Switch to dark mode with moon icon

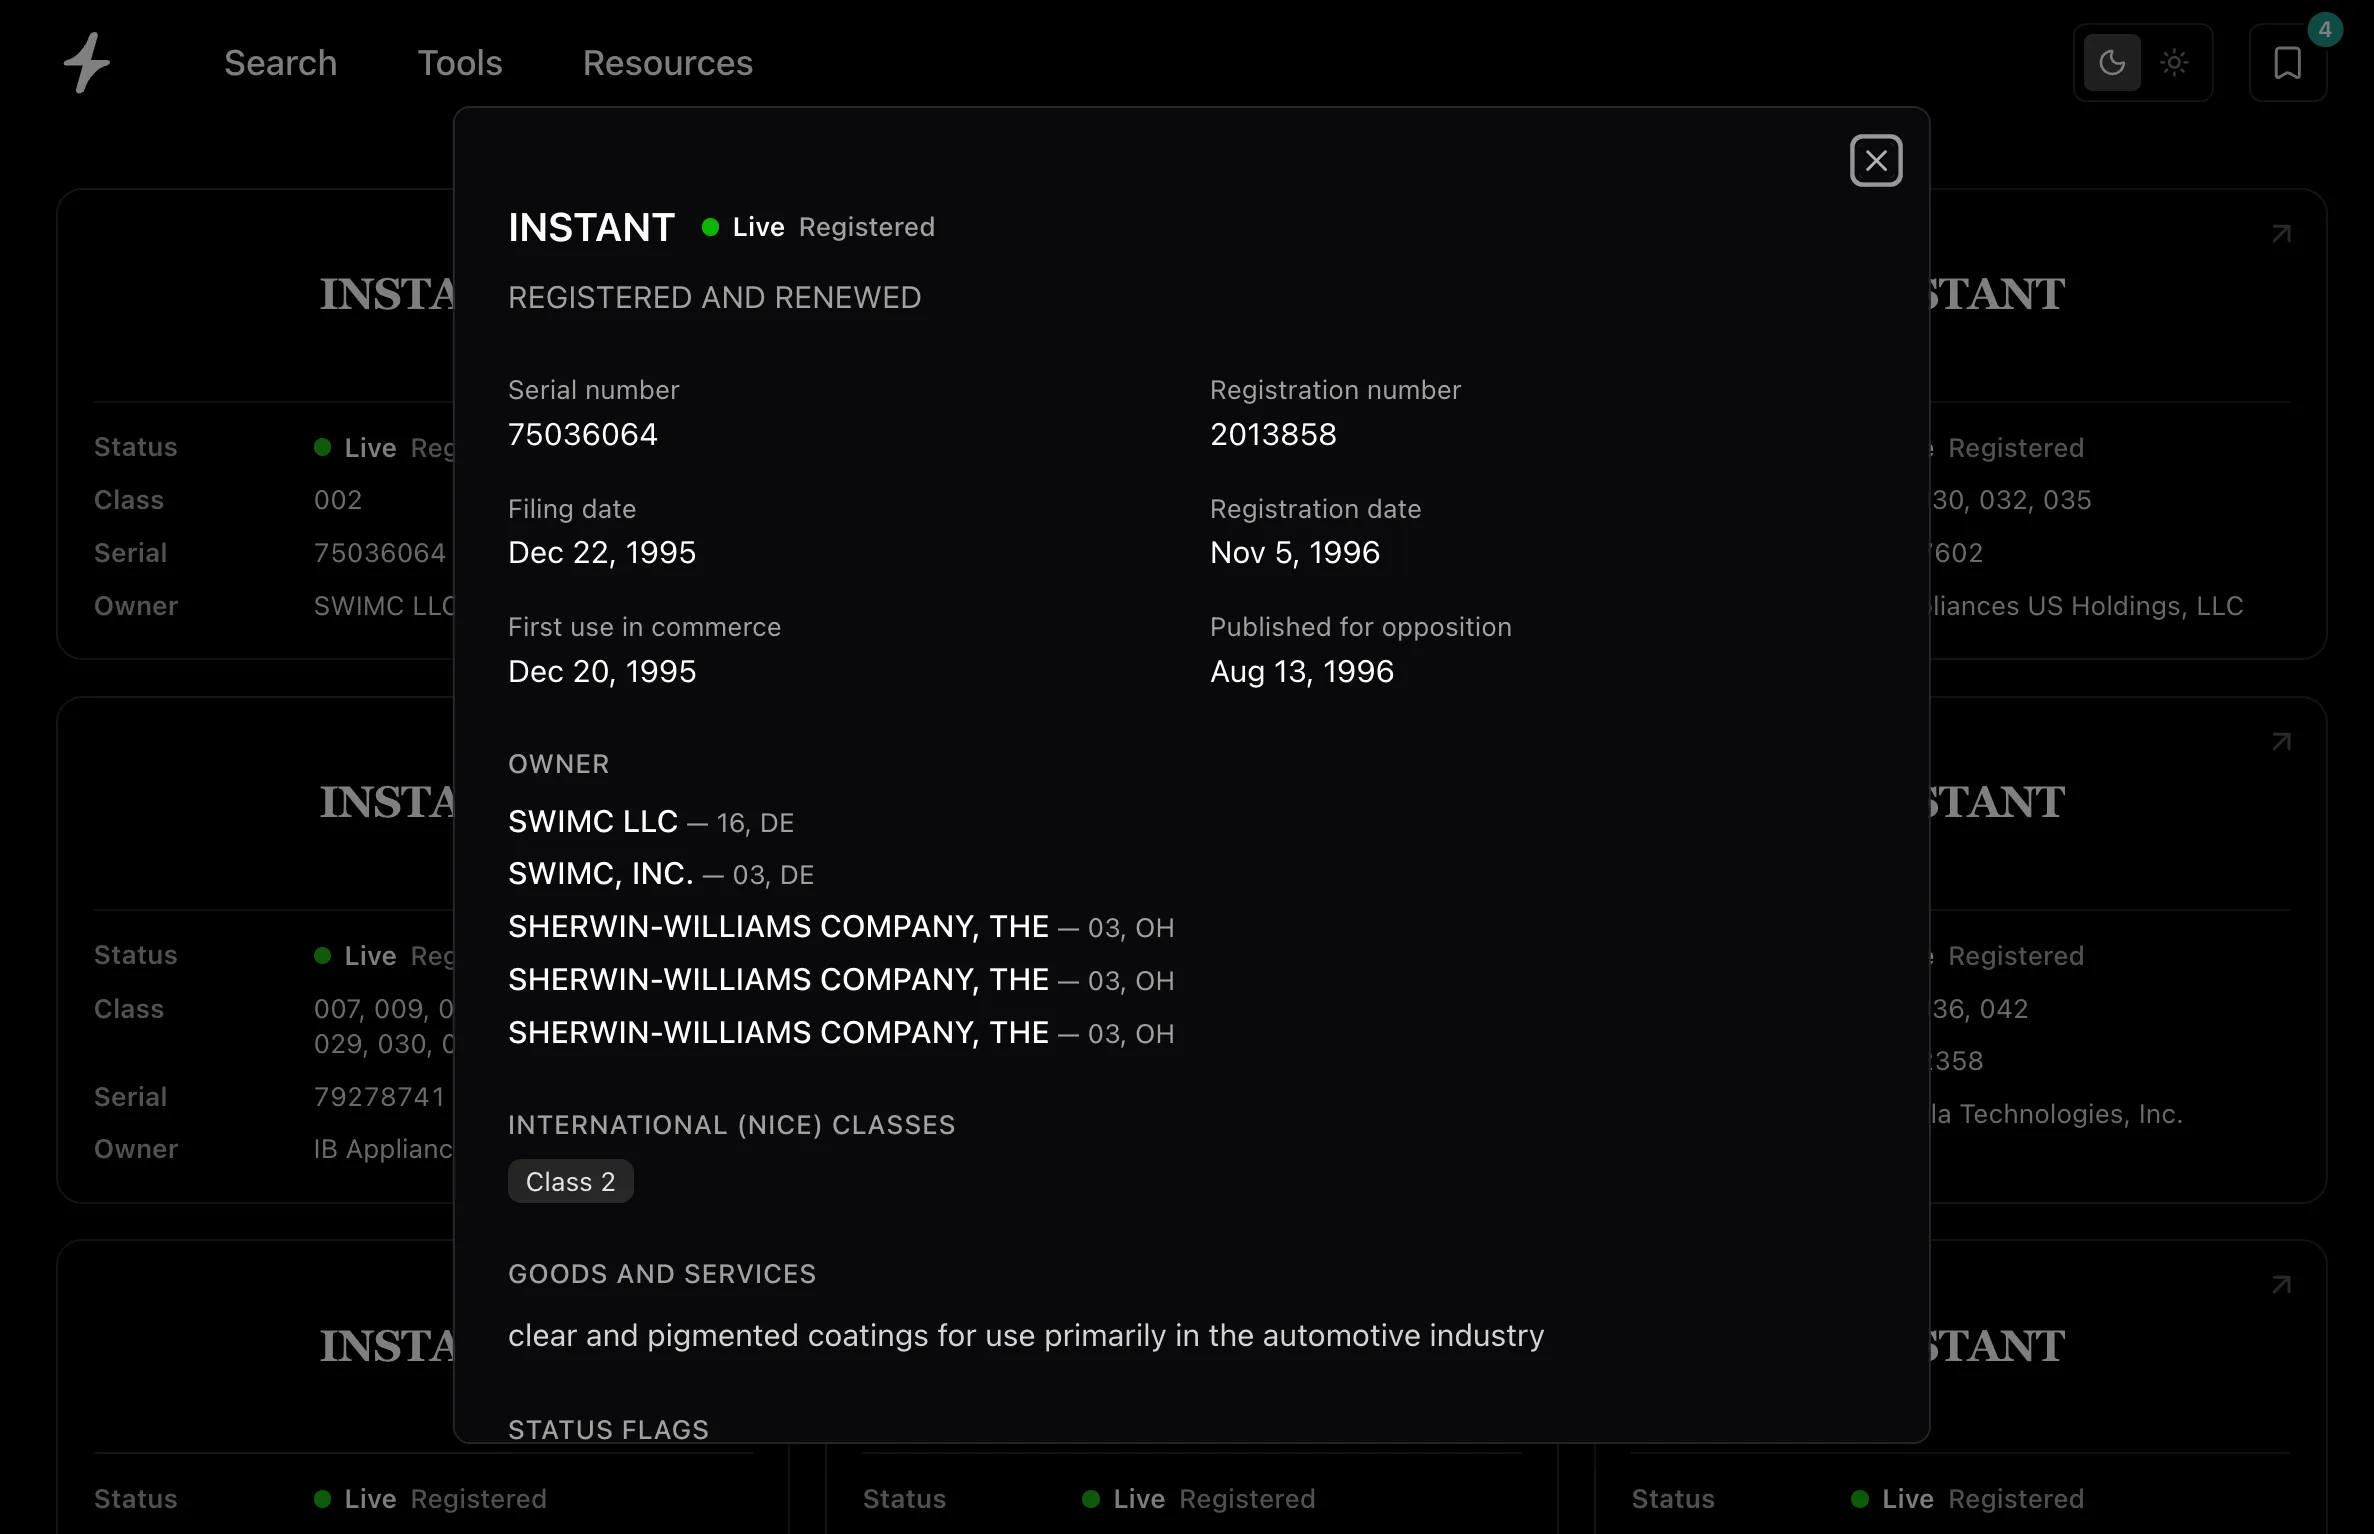point(2112,63)
